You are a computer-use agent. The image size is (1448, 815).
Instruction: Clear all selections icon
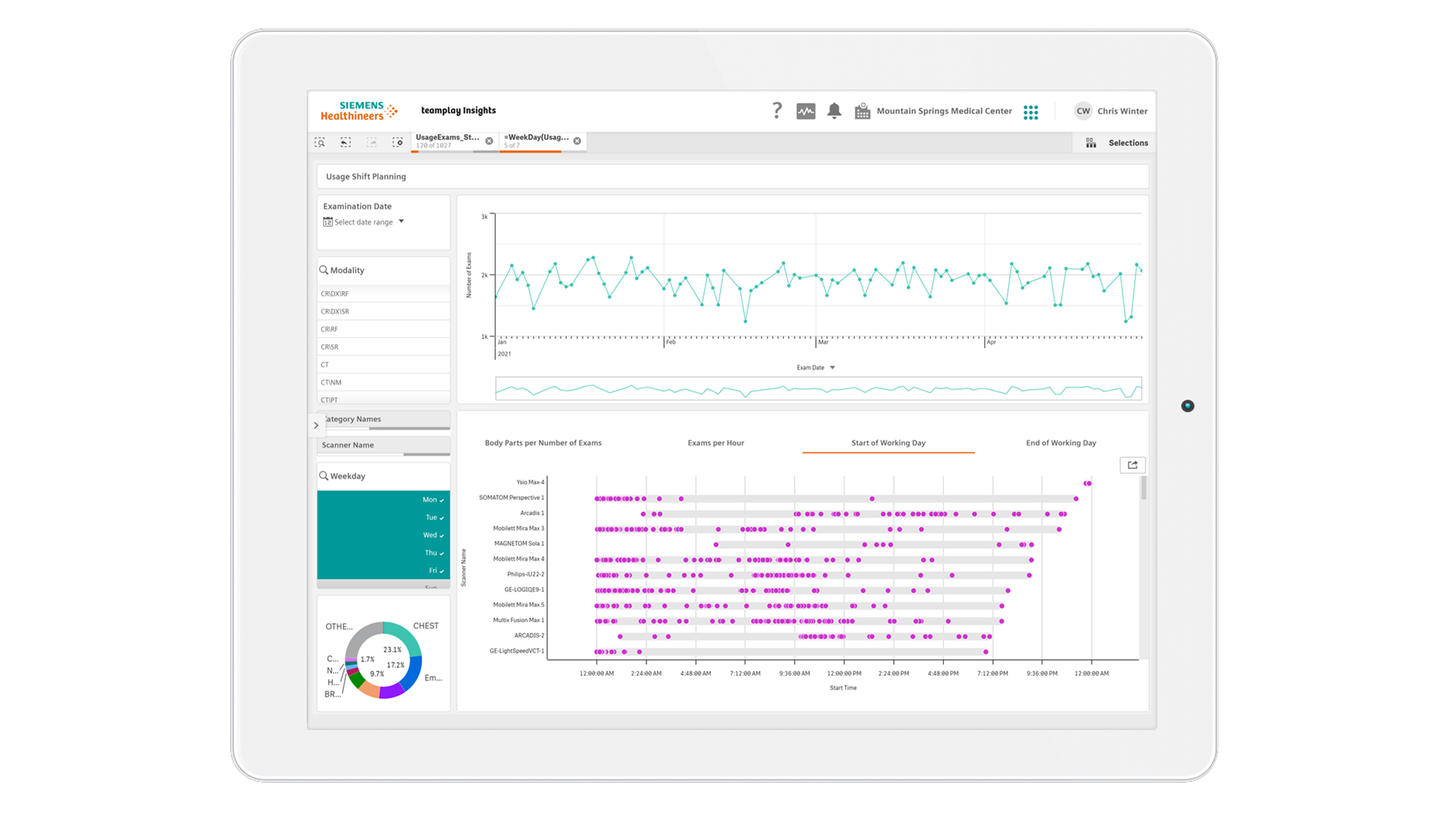[x=397, y=143]
